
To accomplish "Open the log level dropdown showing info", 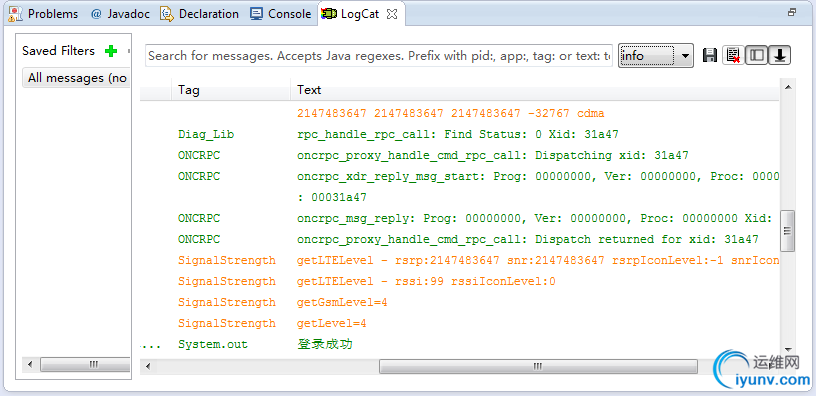I will point(656,56).
